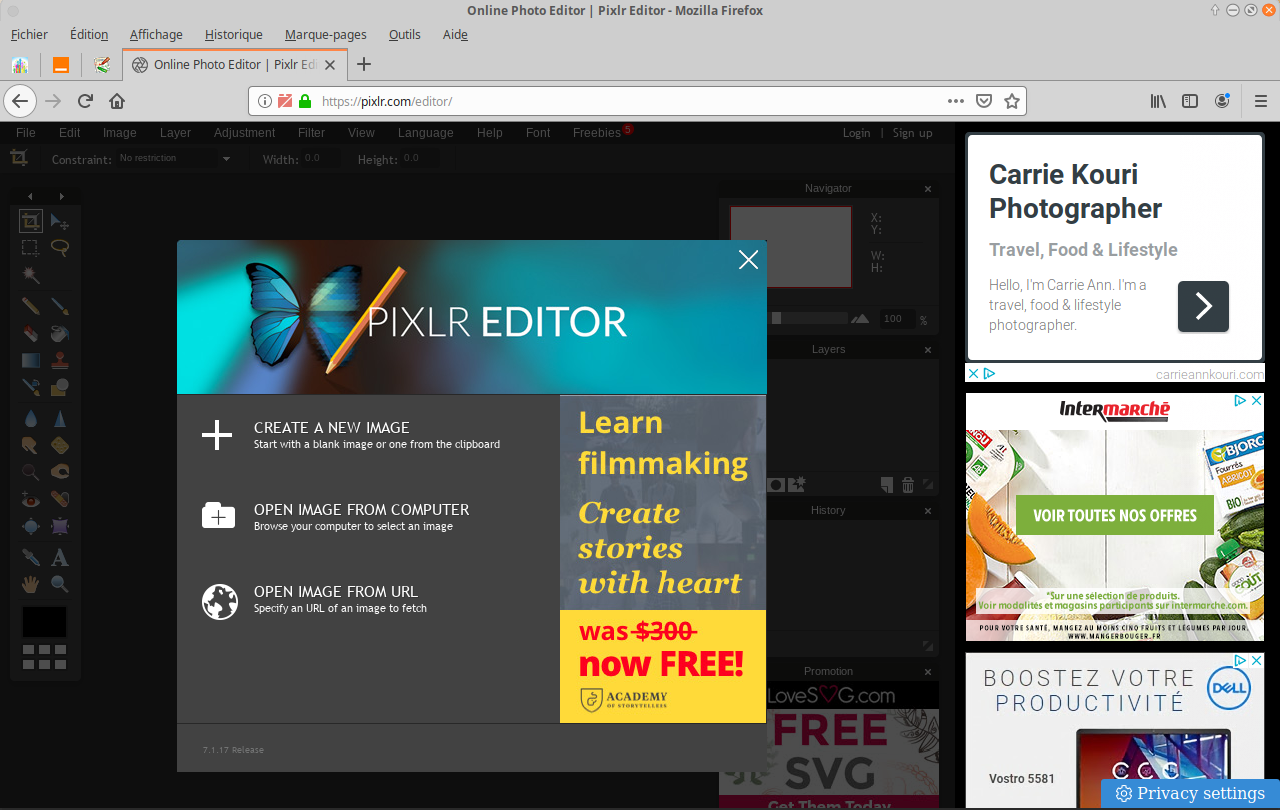
Task: Close the History panel
Action: (928, 511)
